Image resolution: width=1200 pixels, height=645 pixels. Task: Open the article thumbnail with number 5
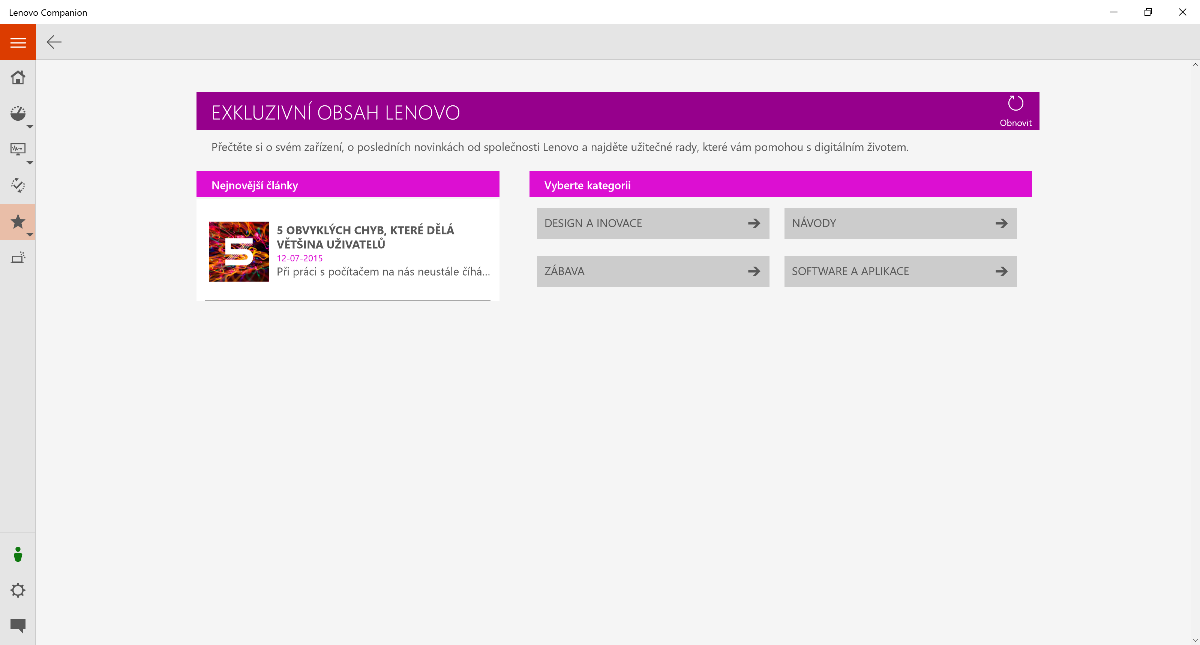coord(238,251)
